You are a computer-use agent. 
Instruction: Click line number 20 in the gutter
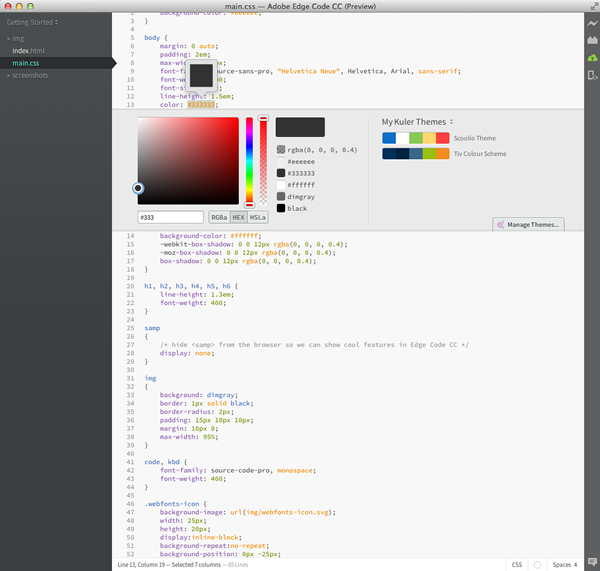130,286
